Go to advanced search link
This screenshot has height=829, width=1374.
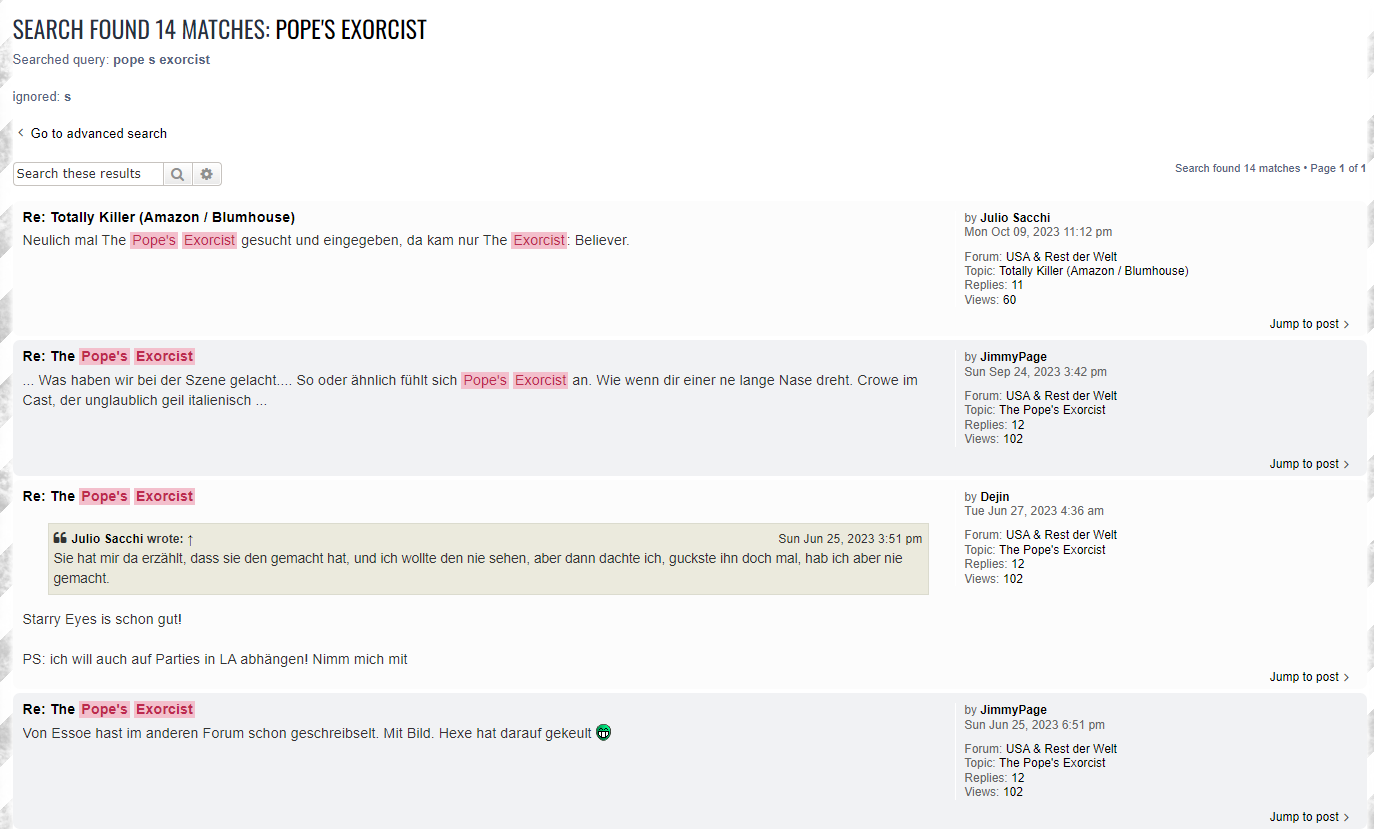[x=98, y=133]
